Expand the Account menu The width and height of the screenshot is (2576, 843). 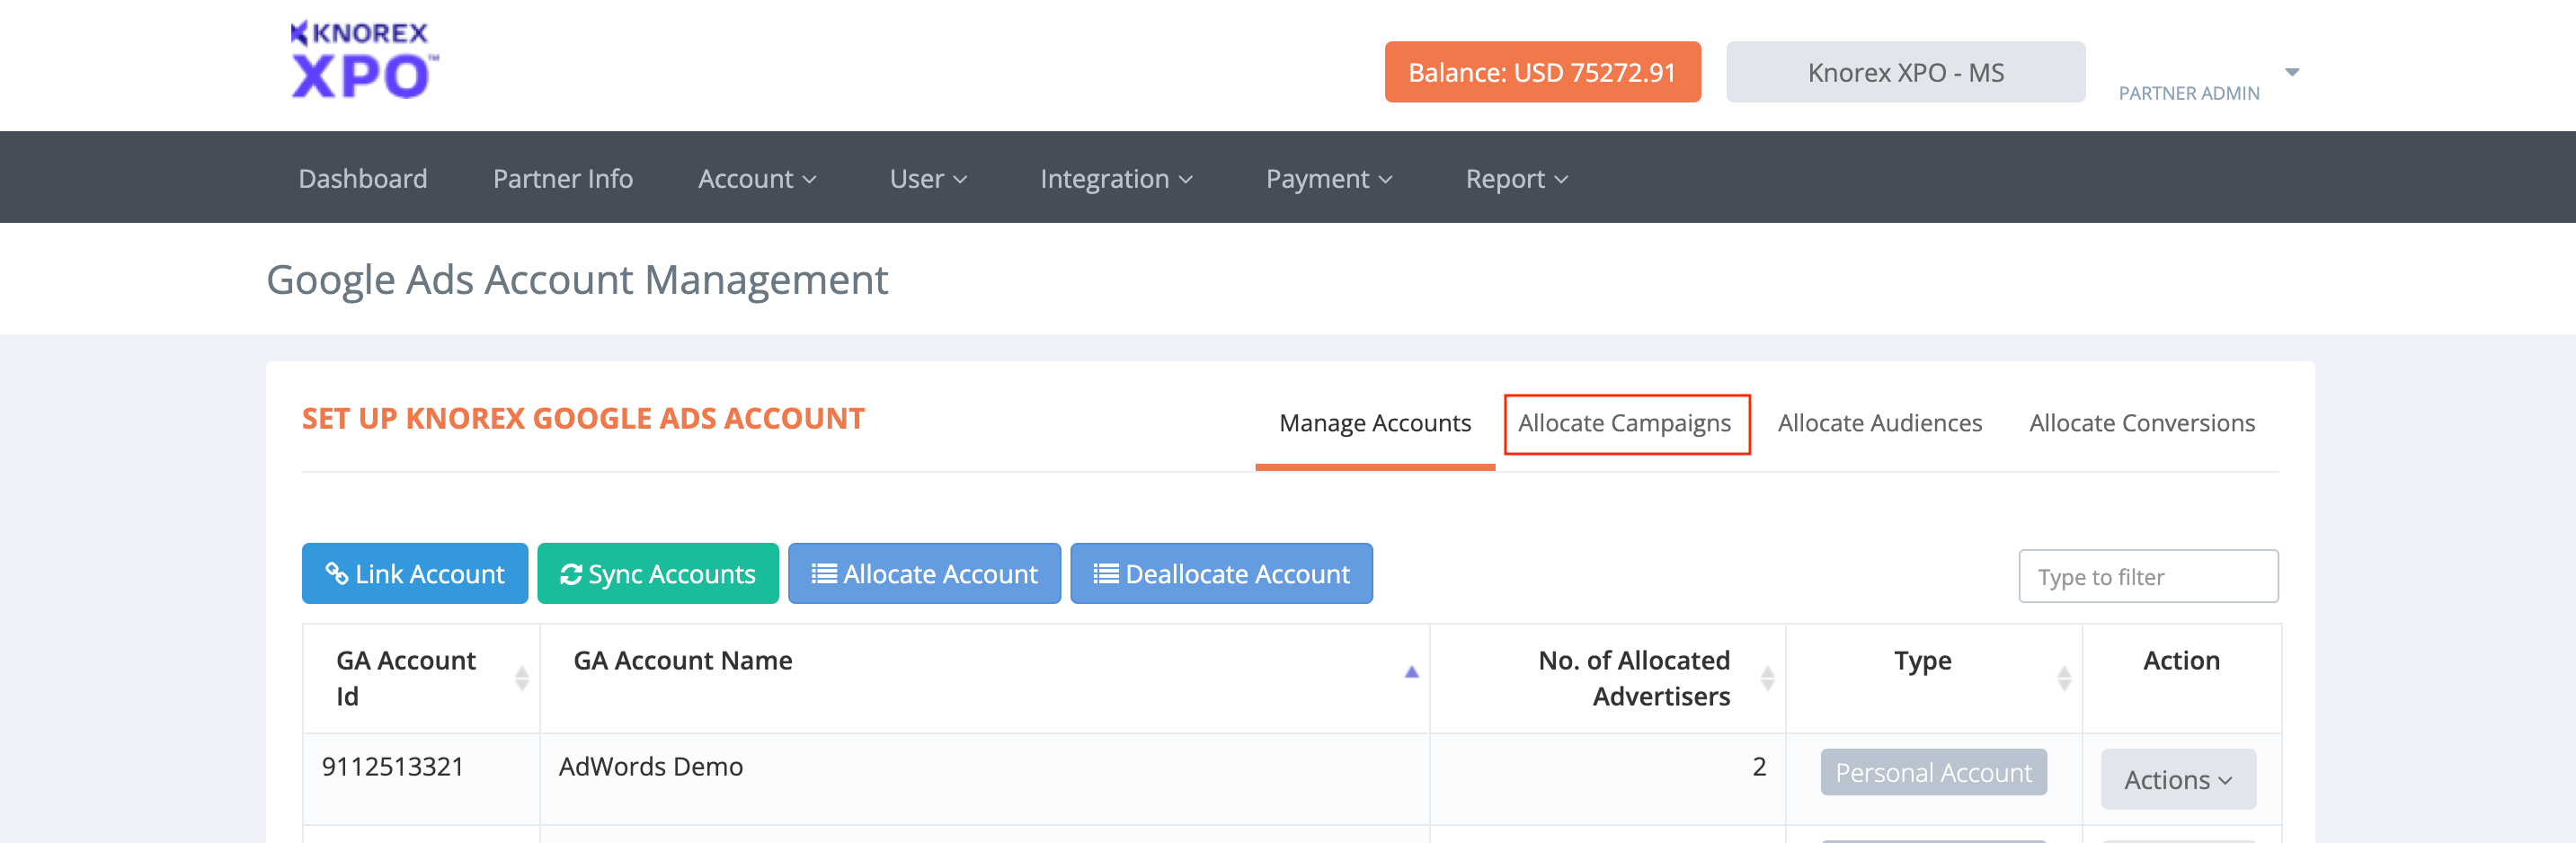757,179
